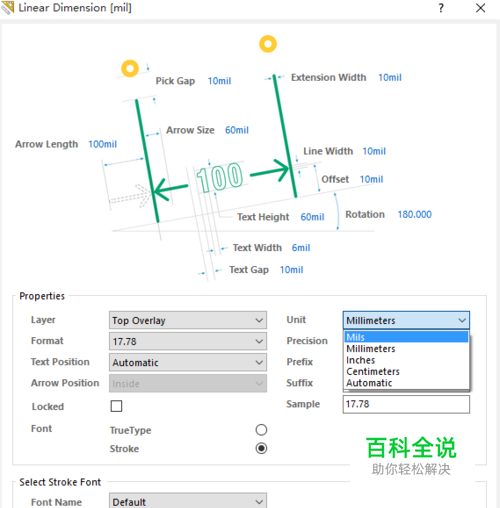Select Mils in the Unit list

point(406,337)
